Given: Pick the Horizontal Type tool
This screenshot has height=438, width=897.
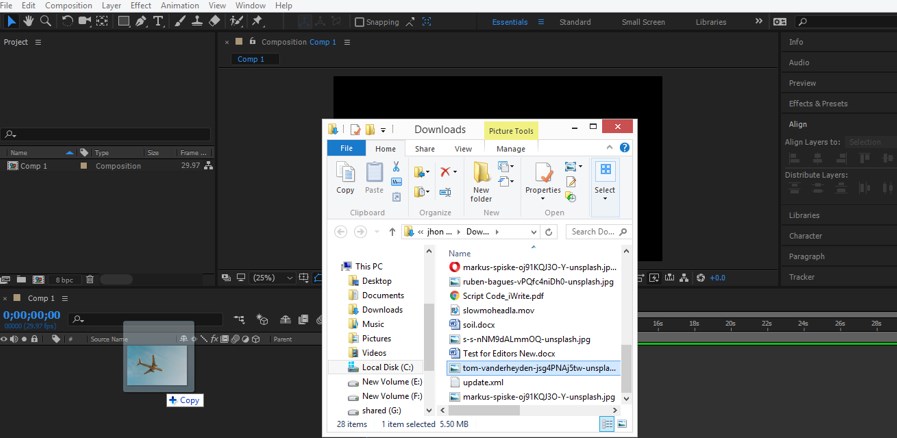Looking at the screenshot, I should [x=158, y=21].
